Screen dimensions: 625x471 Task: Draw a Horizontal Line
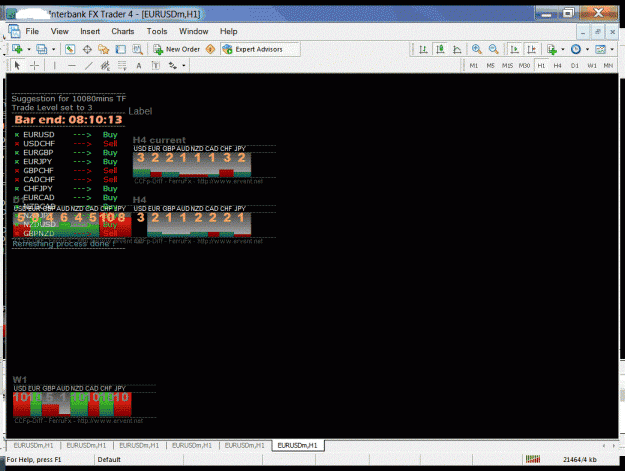[72, 65]
